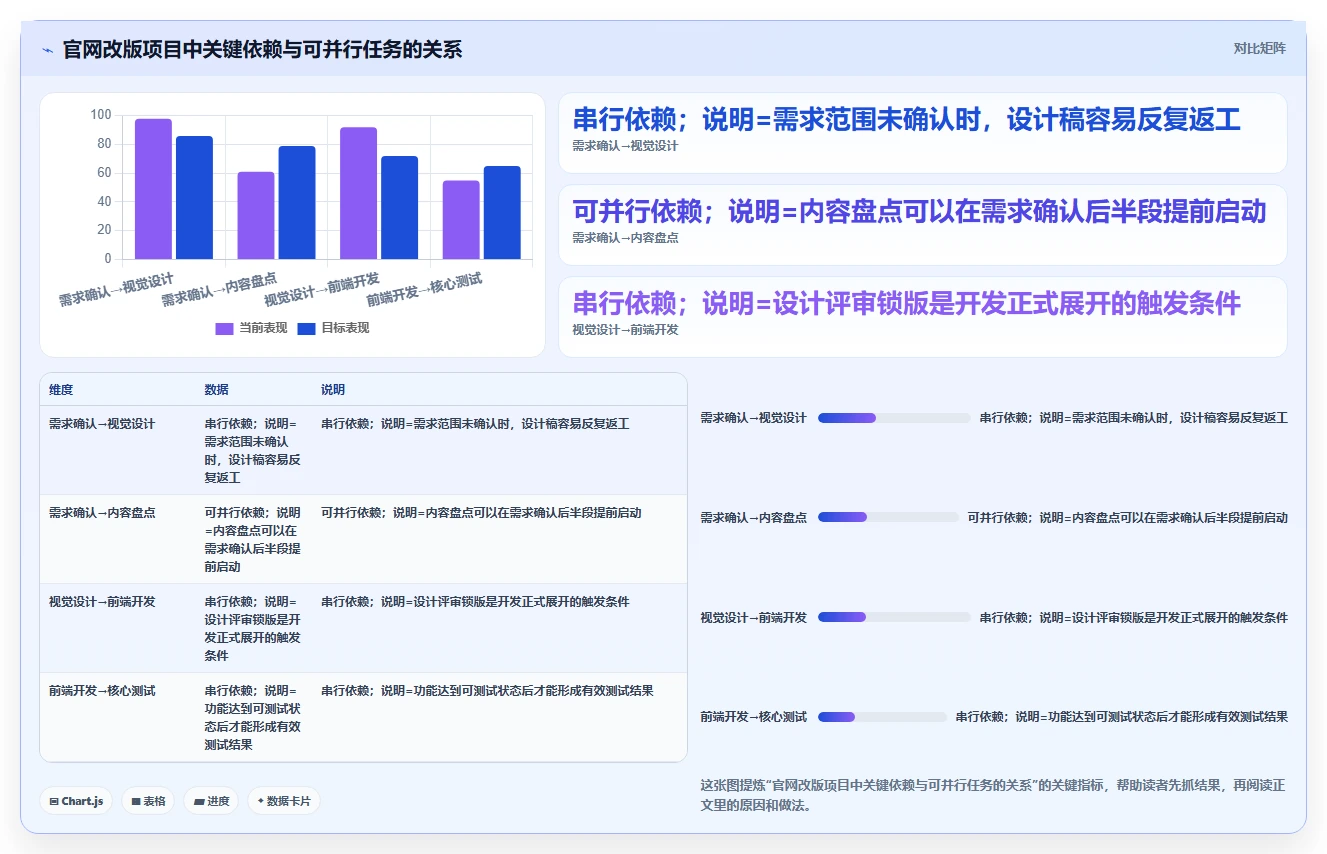Screen dimensions: 1327x854
Task: Click the 需求确认→内容盘点 progress bar
Action: pos(888,518)
